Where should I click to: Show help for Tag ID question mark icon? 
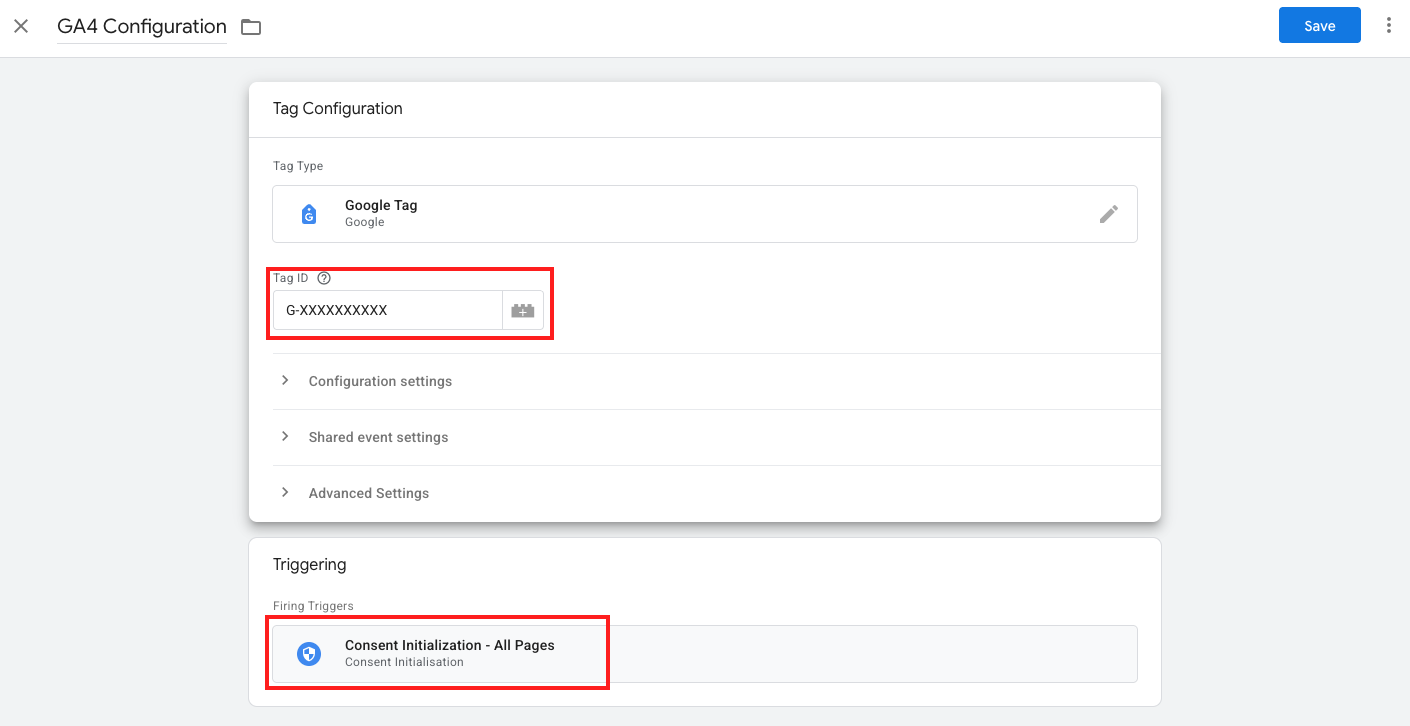[x=324, y=278]
